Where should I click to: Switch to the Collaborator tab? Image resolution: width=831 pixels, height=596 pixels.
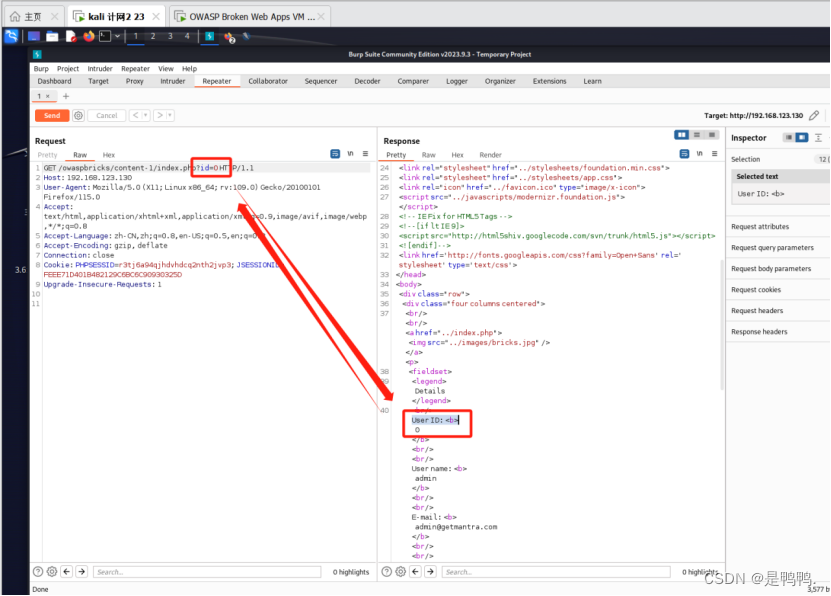click(268, 81)
